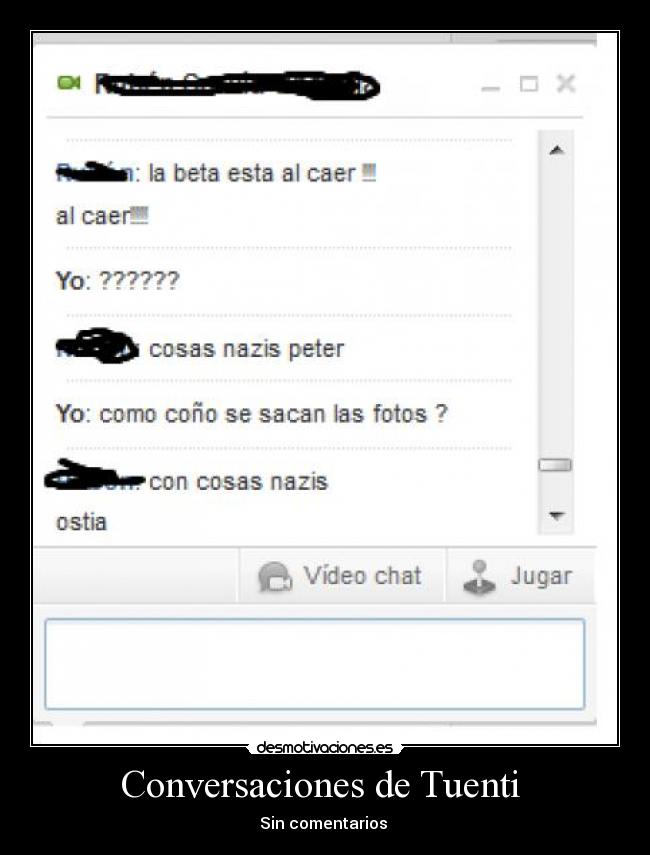The image size is (650, 855).
Task: Click the chat scrollbar thumb
Action: pyautogui.click(x=555, y=465)
